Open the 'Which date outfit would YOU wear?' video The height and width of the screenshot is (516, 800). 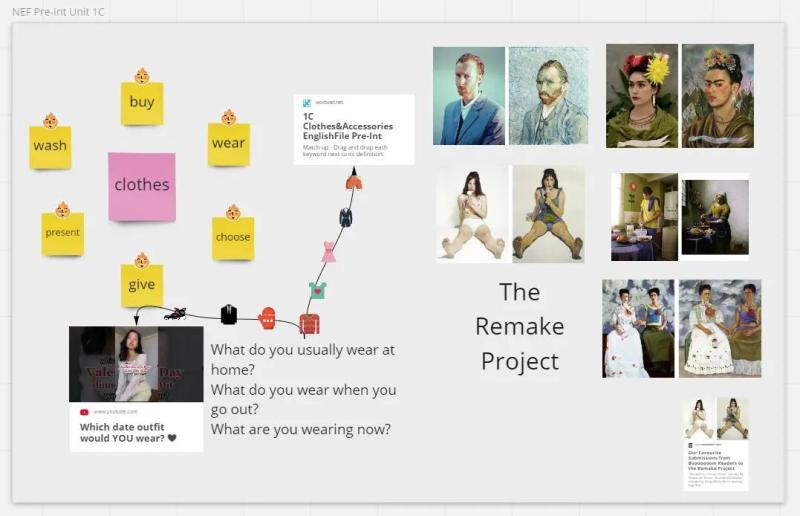(136, 389)
